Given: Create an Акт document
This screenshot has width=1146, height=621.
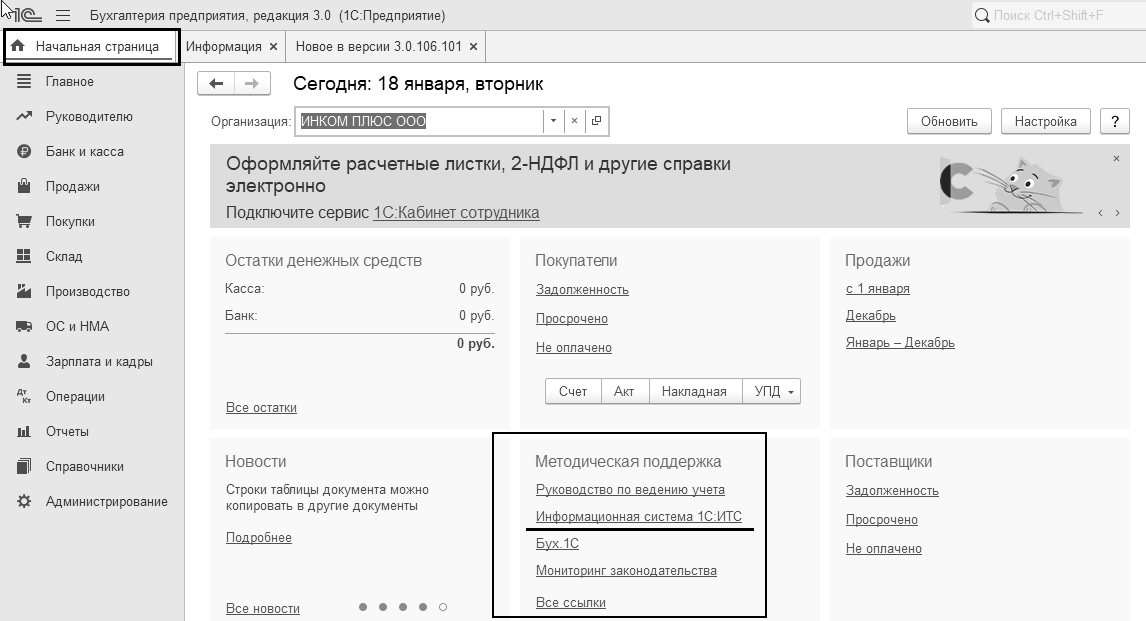Looking at the screenshot, I should click(x=623, y=392).
